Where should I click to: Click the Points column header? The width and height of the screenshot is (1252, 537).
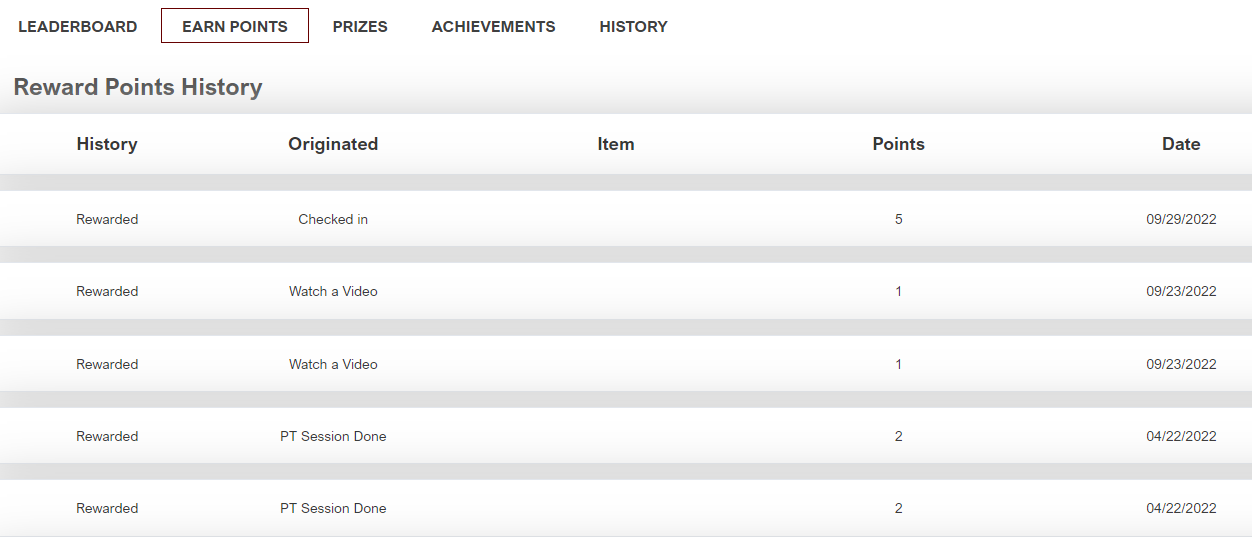click(x=898, y=144)
